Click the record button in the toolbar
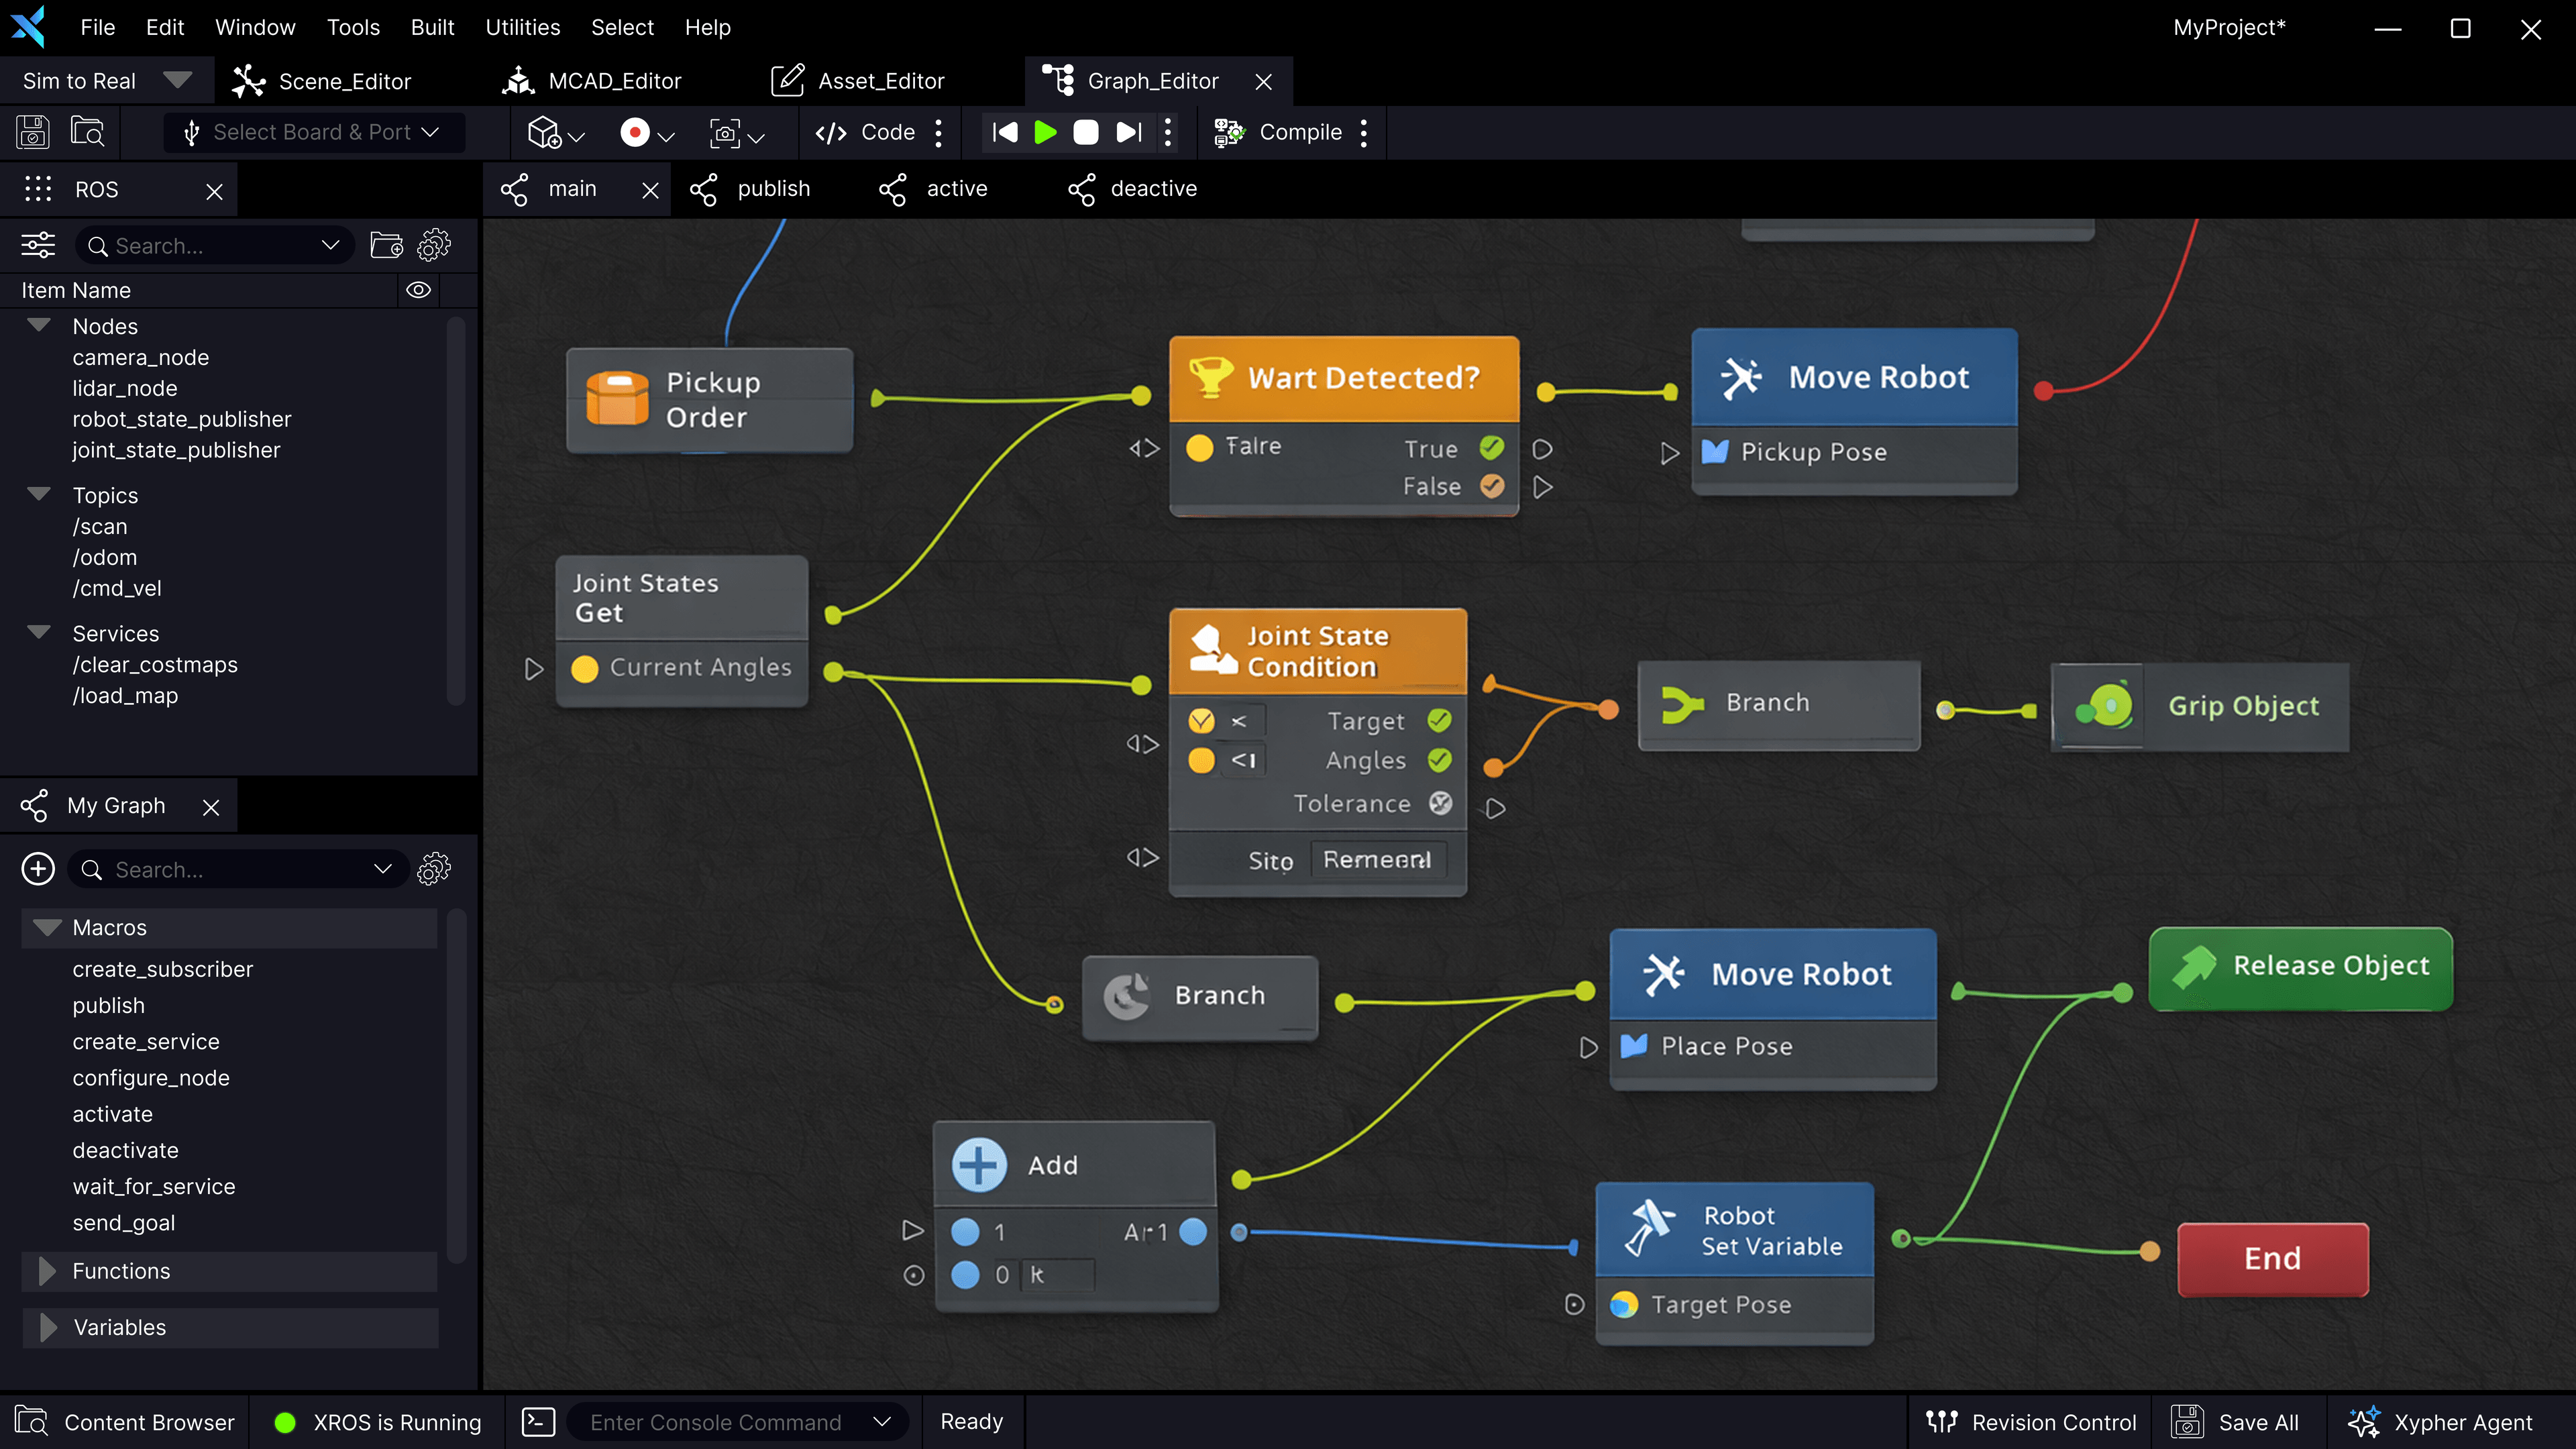The image size is (2576, 1449). point(634,132)
